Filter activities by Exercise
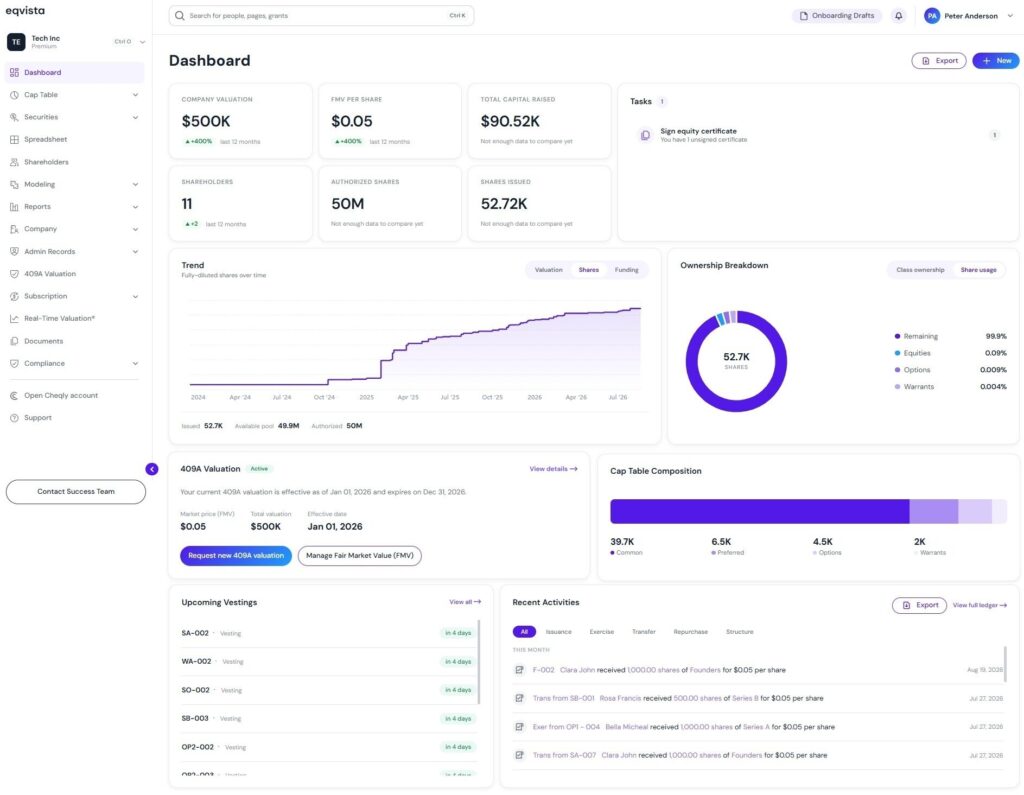 [x=601, y=632]
